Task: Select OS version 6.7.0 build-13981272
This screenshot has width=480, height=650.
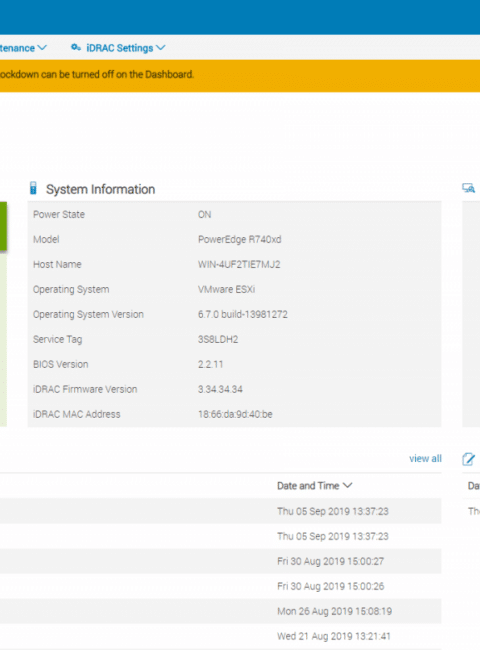Action: [x=242, y=314]
